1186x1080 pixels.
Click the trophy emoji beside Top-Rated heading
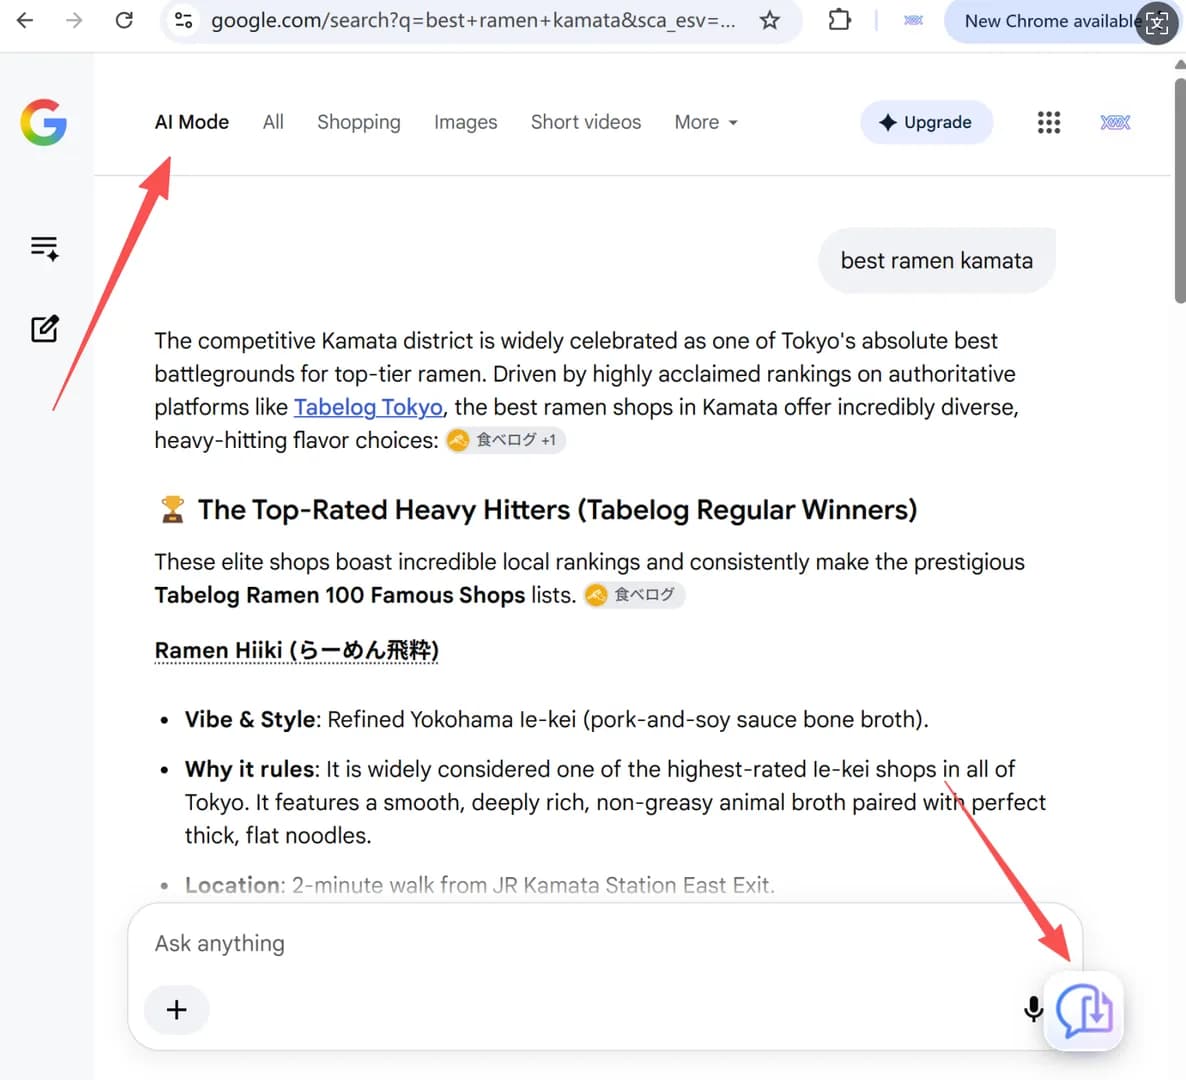pos(172,510)
